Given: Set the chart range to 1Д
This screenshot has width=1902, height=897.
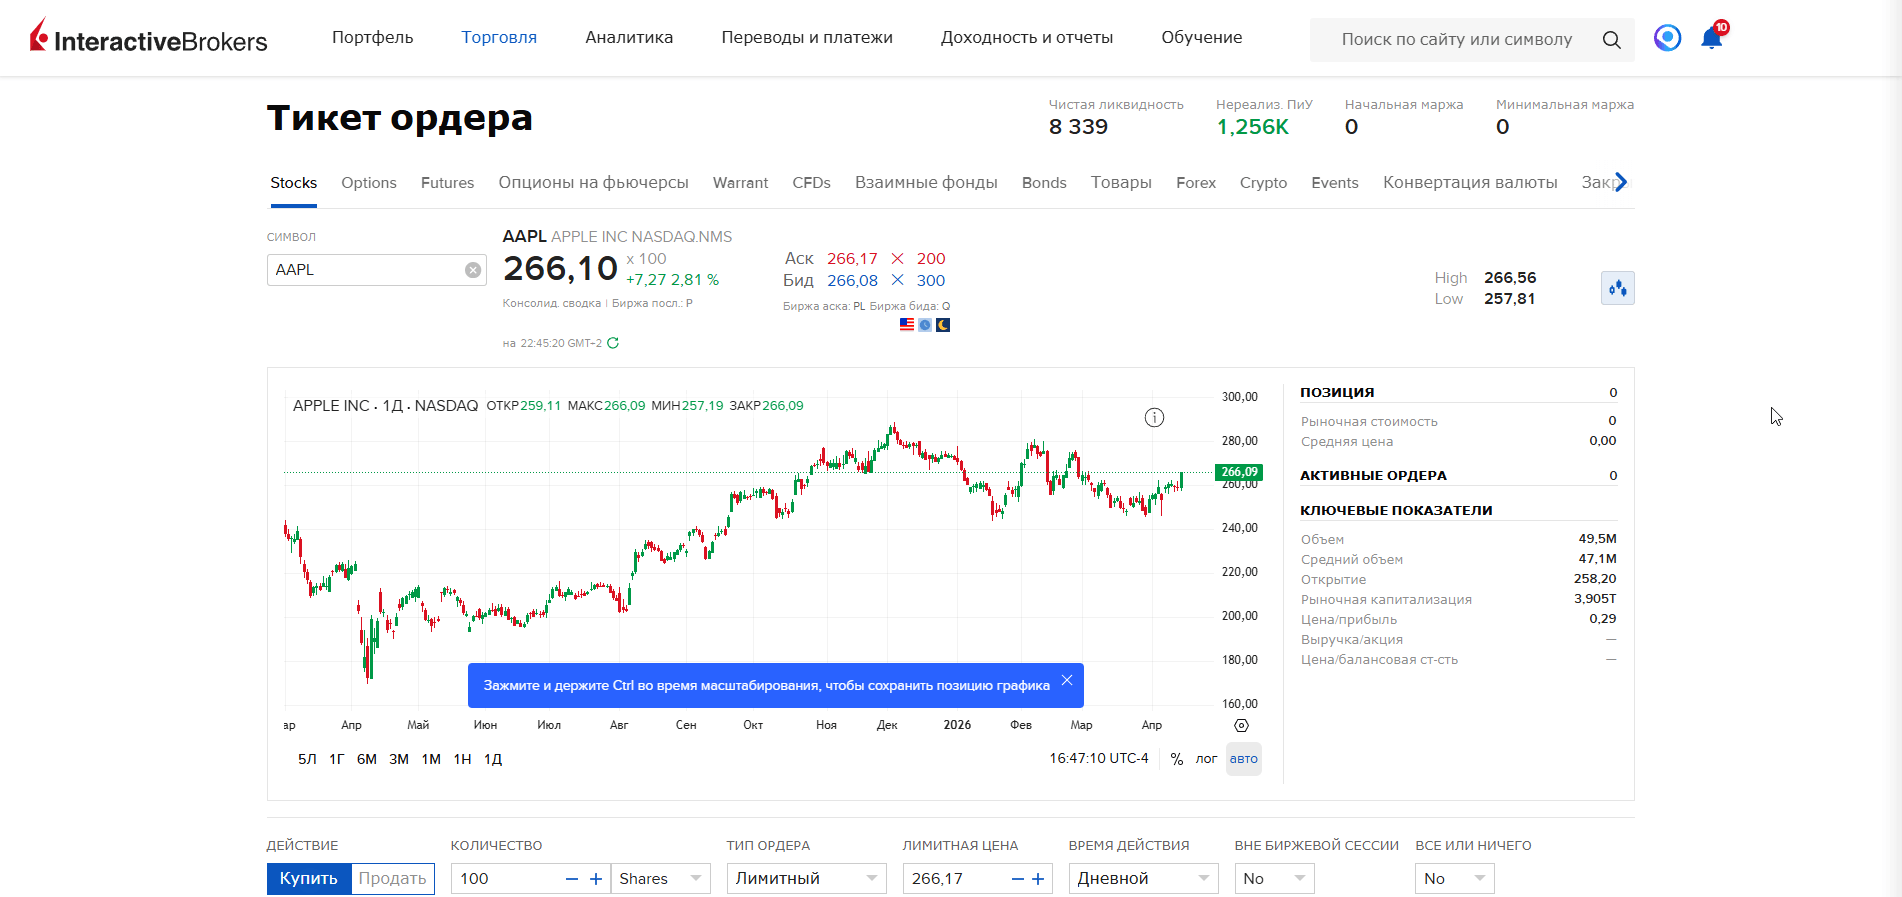Looking at the screenshot, I should pos(493,759).
